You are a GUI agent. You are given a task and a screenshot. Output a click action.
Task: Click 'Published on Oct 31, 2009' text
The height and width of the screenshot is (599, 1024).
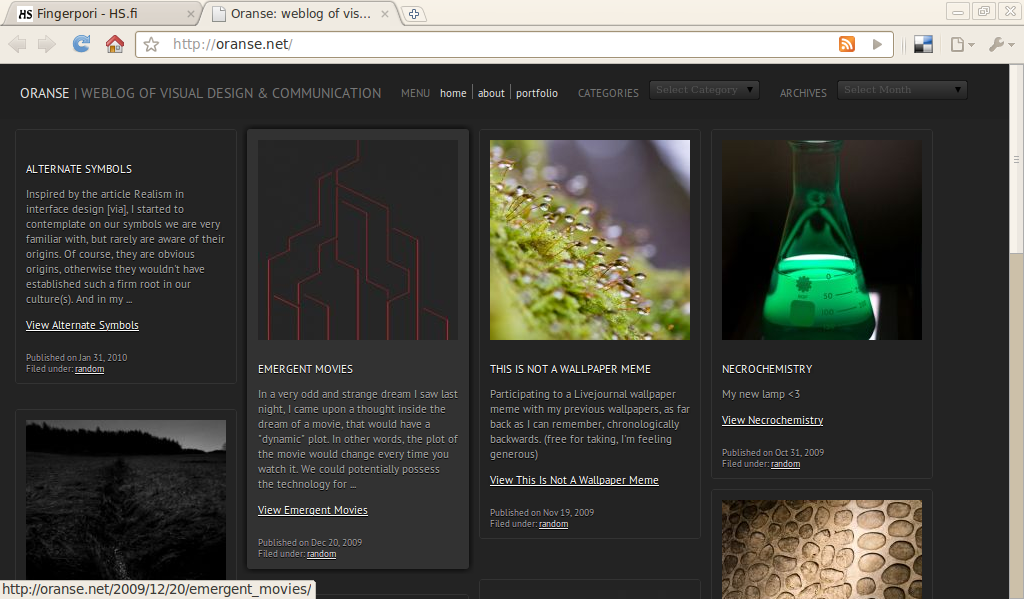[773, 452]
